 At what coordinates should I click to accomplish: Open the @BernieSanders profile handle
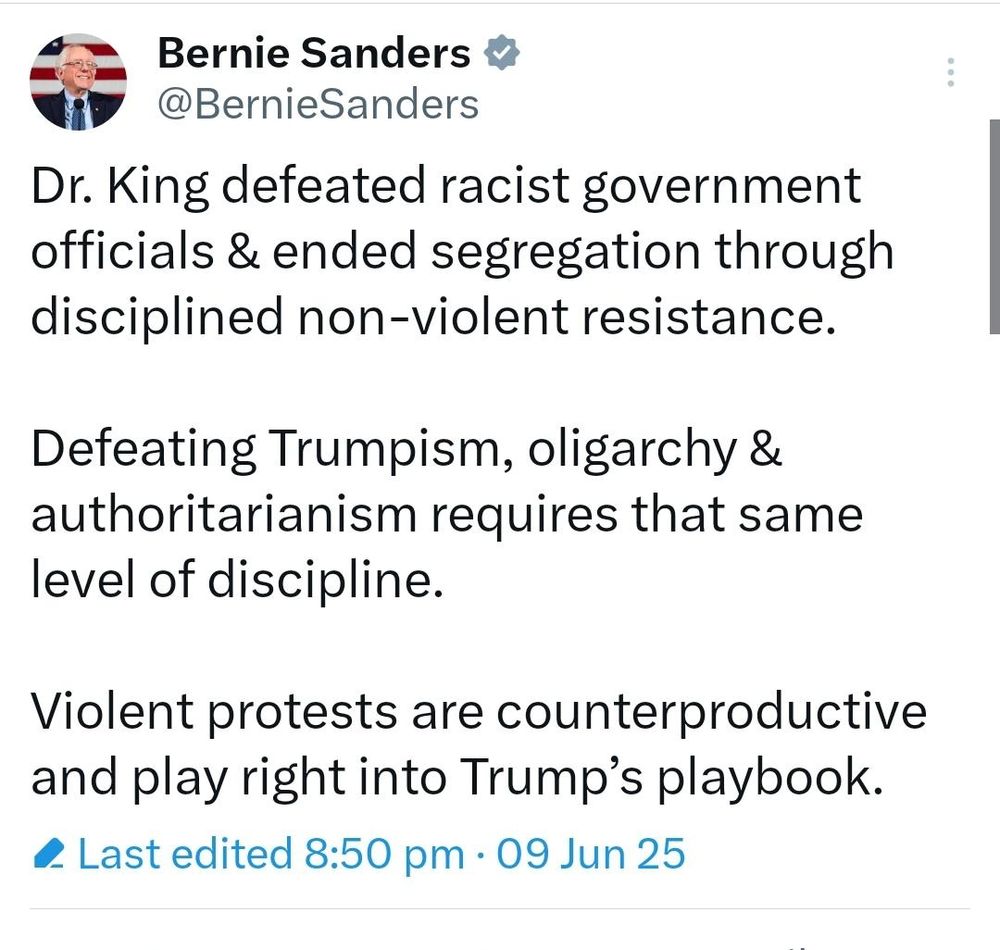pyautogui.click(x=317, y=102)
